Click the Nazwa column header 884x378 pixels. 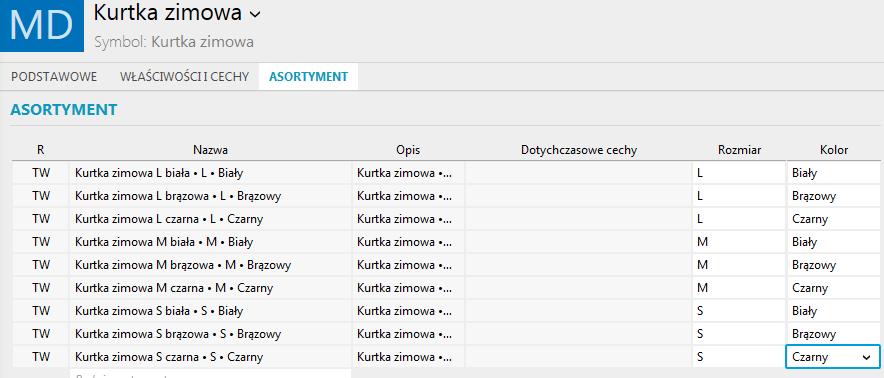coord(210,150)
